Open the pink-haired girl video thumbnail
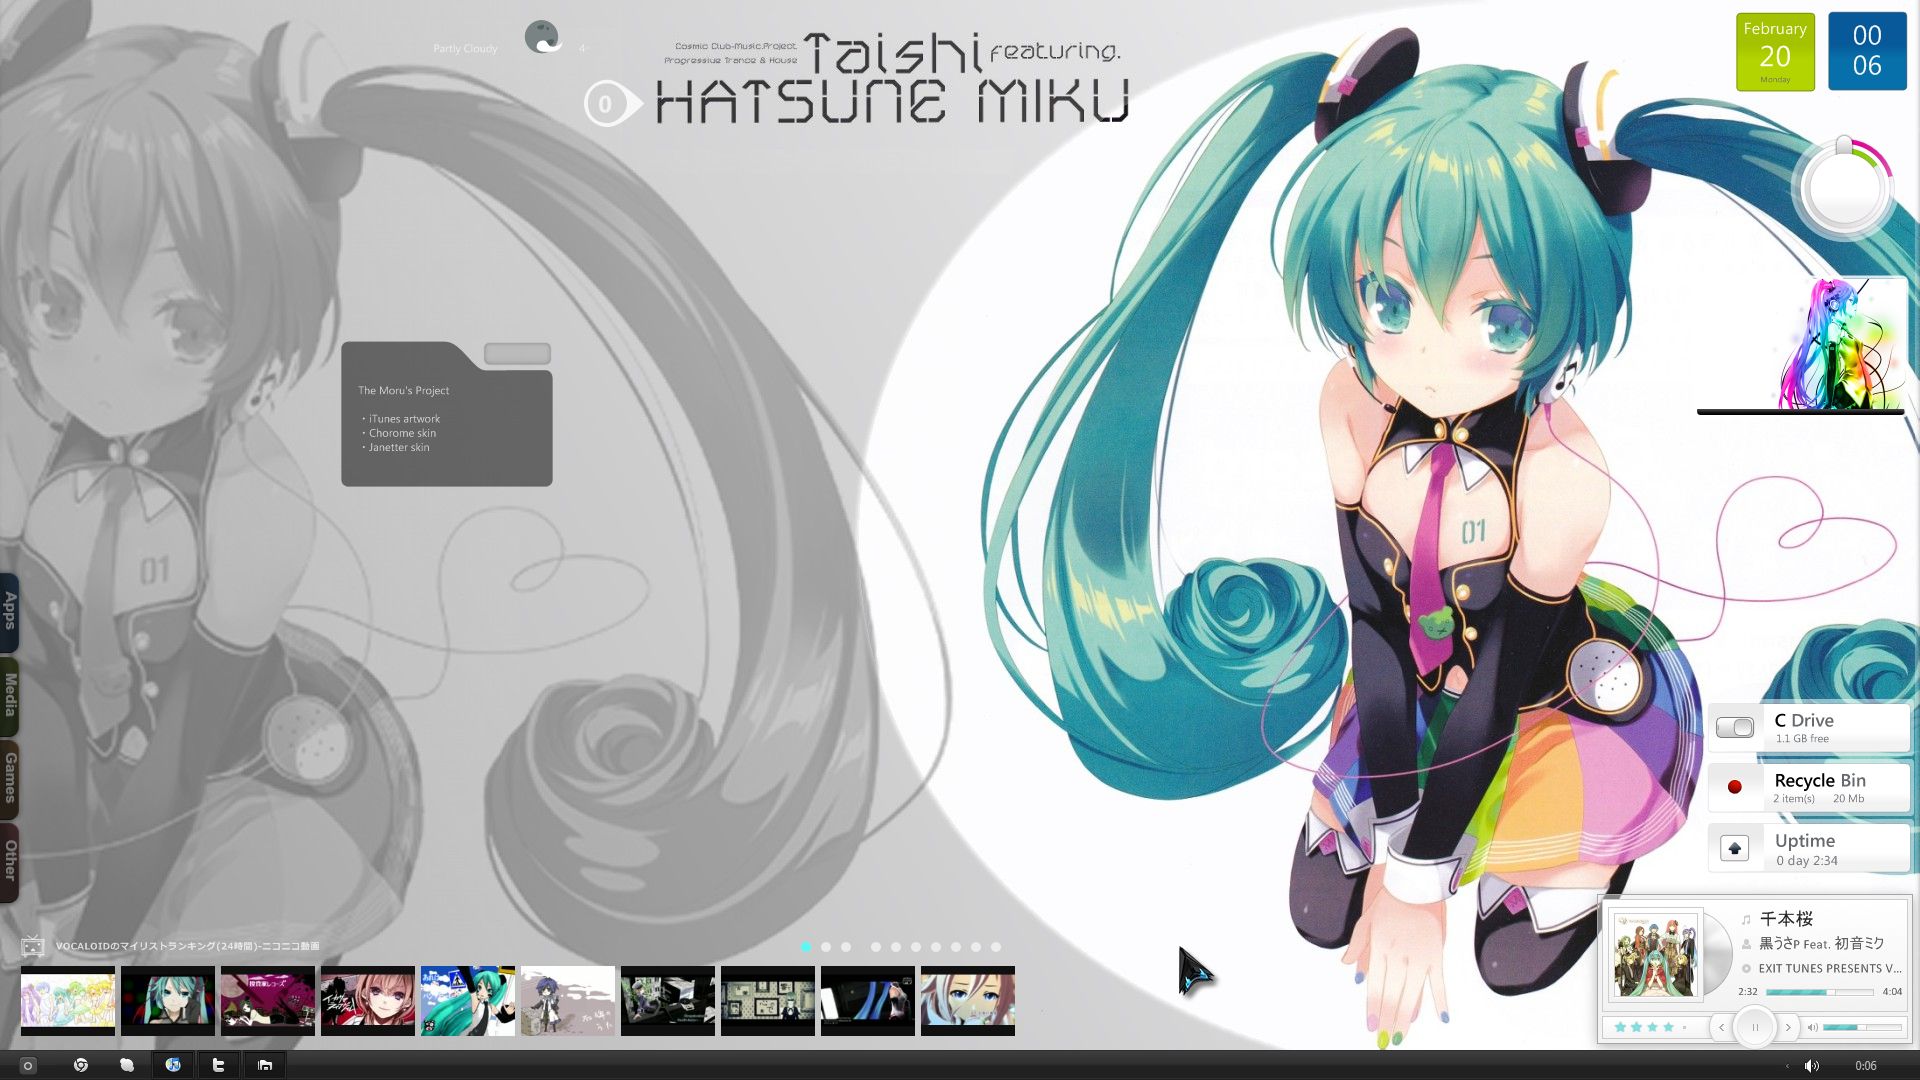 coord(368,1000)
